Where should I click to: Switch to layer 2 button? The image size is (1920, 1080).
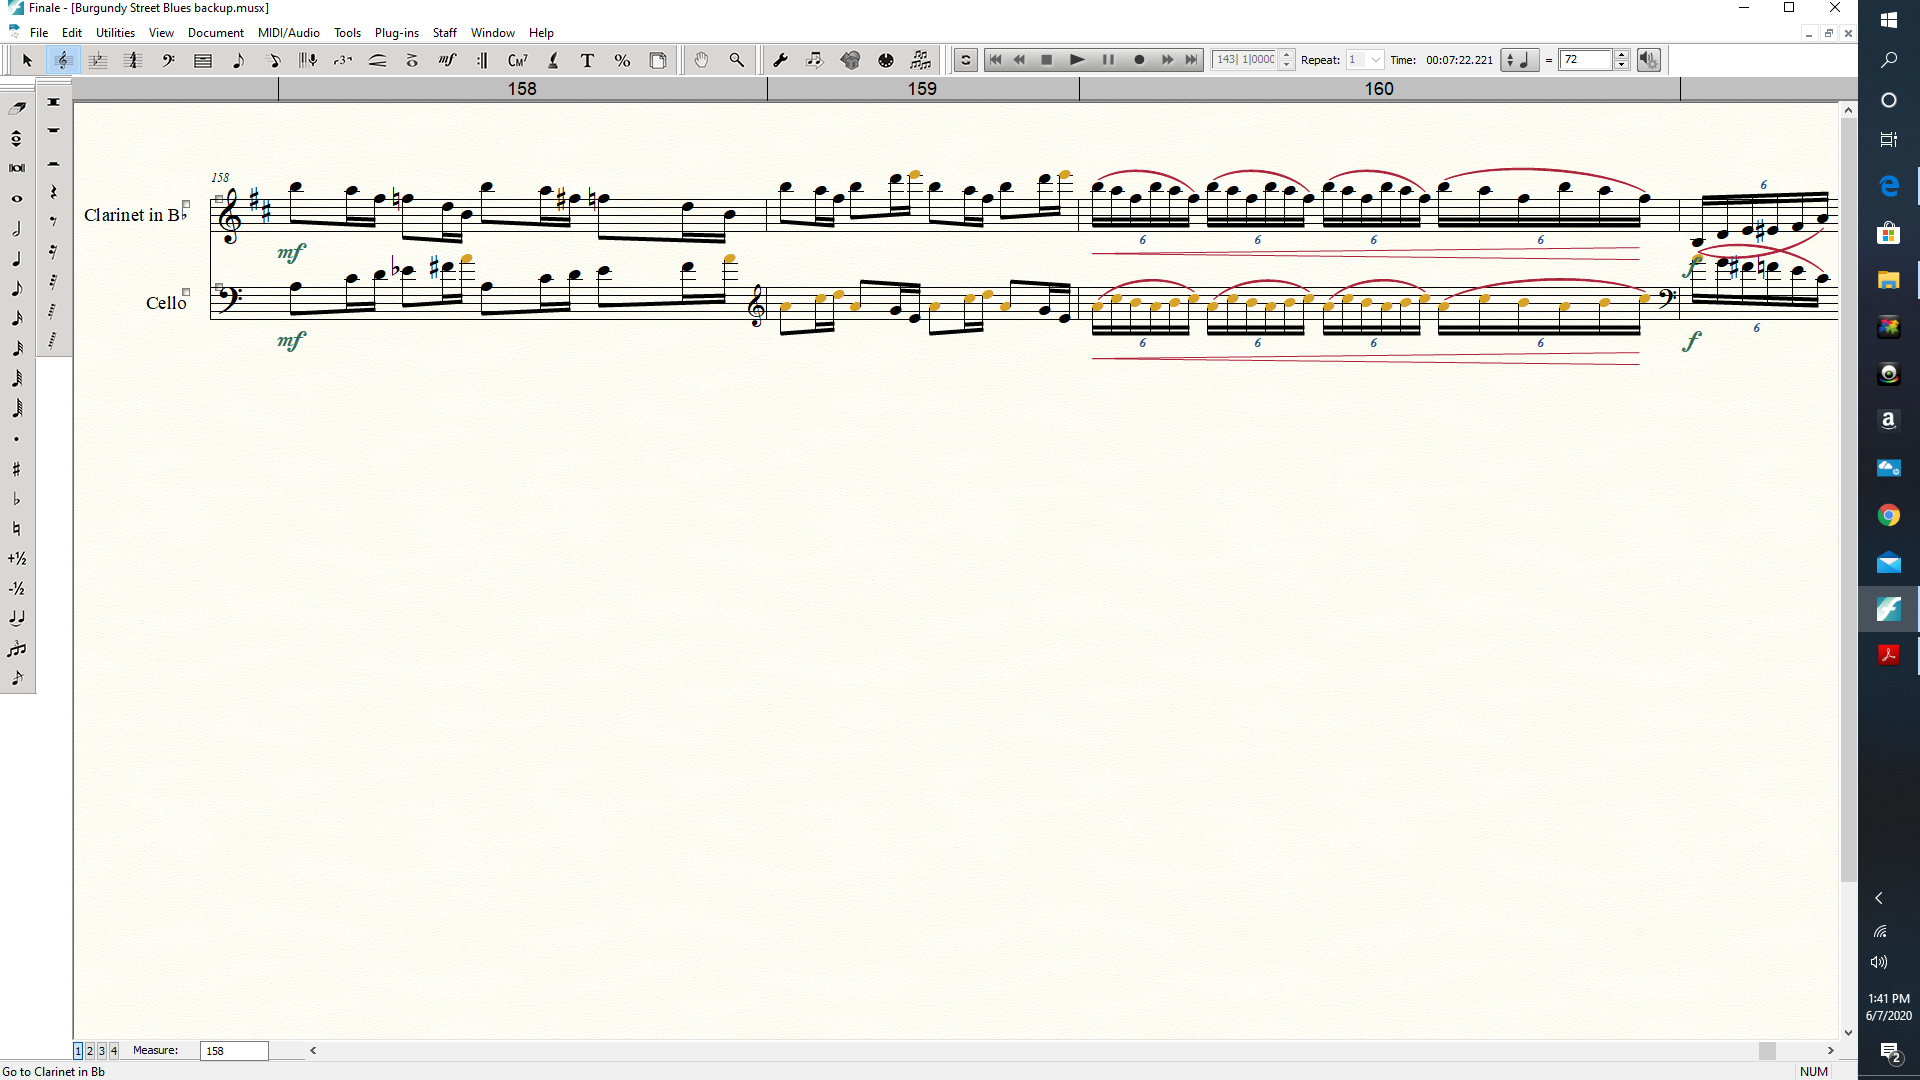pyautogui.click(x=90, y=1051)
